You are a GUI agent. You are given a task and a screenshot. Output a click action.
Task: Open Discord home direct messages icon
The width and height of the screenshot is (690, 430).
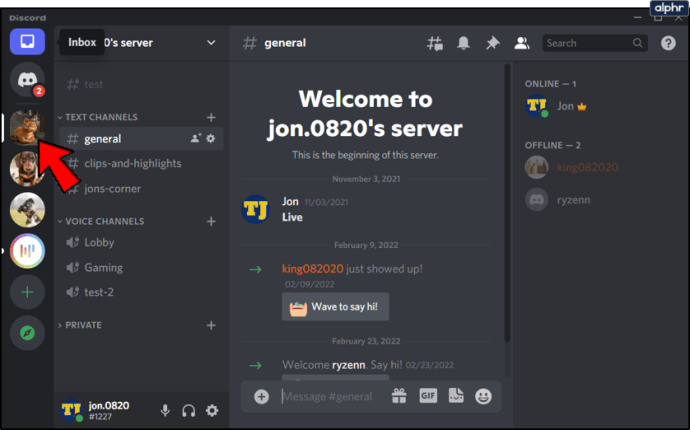(27, 80)
